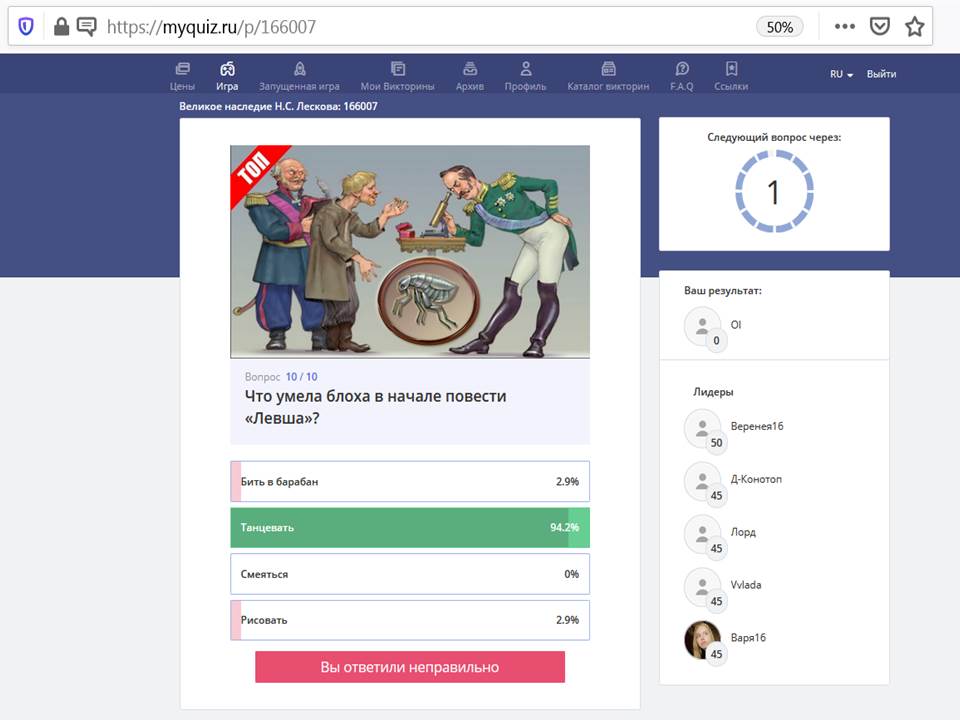Viewport: 960px width, 720px height.
Task: Pick the Рисовать answer option
Action: (409, 620)
